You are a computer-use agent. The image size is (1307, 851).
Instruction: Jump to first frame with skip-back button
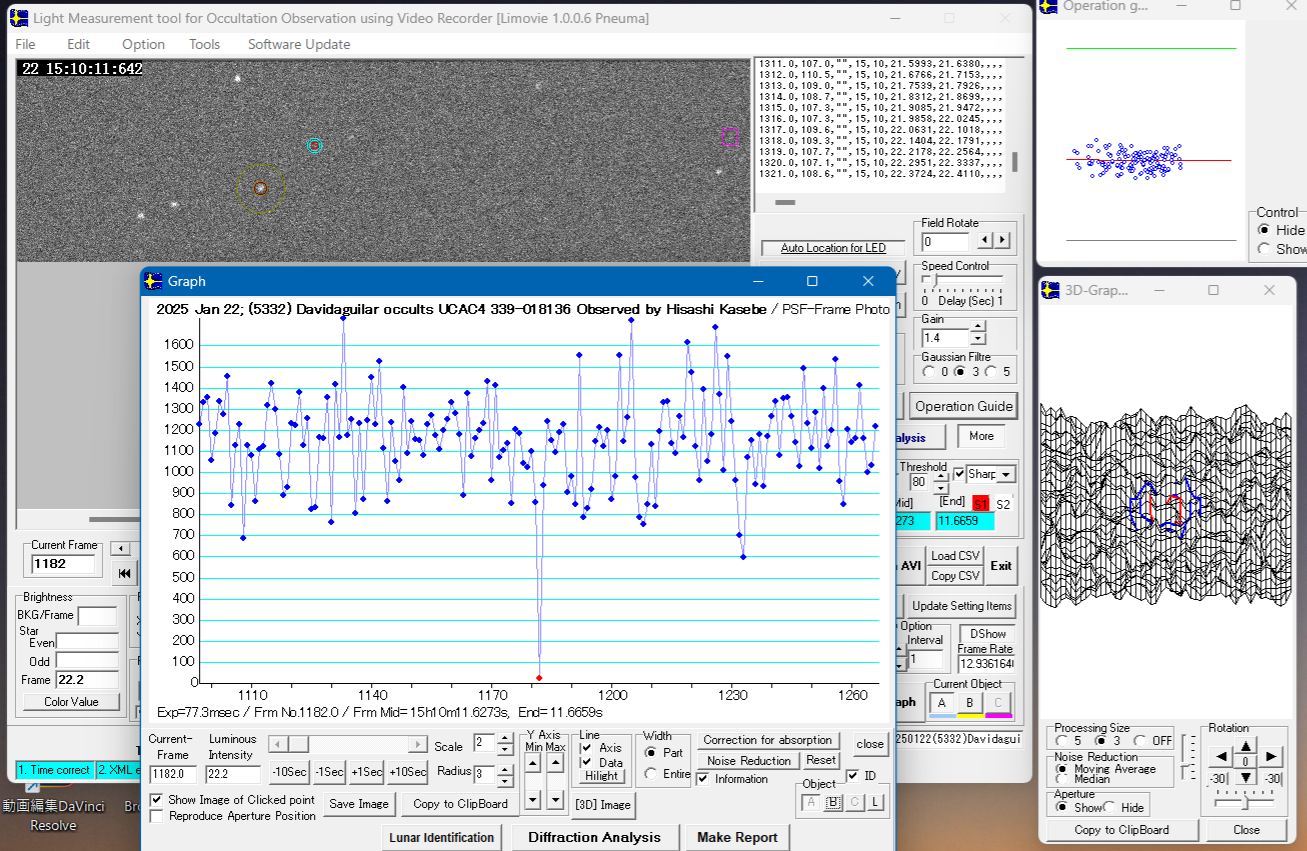(124, 573)
